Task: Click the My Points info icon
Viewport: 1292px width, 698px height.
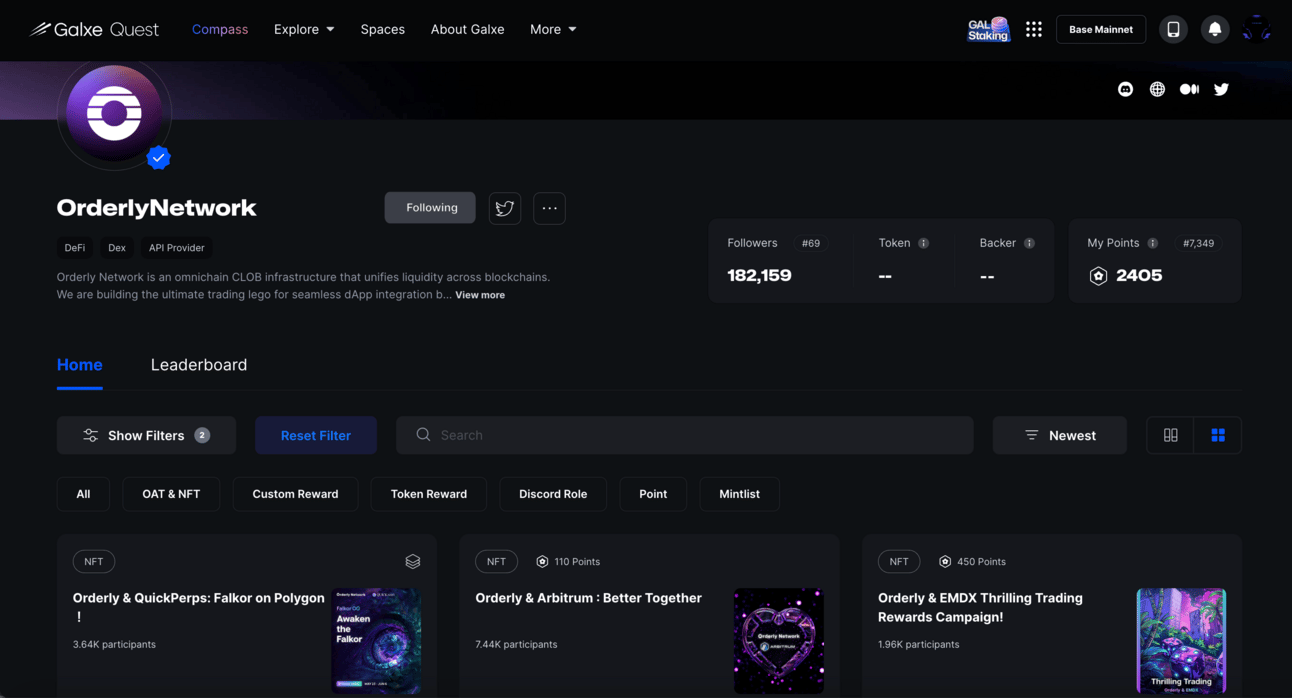Action: click(1153, 243)
